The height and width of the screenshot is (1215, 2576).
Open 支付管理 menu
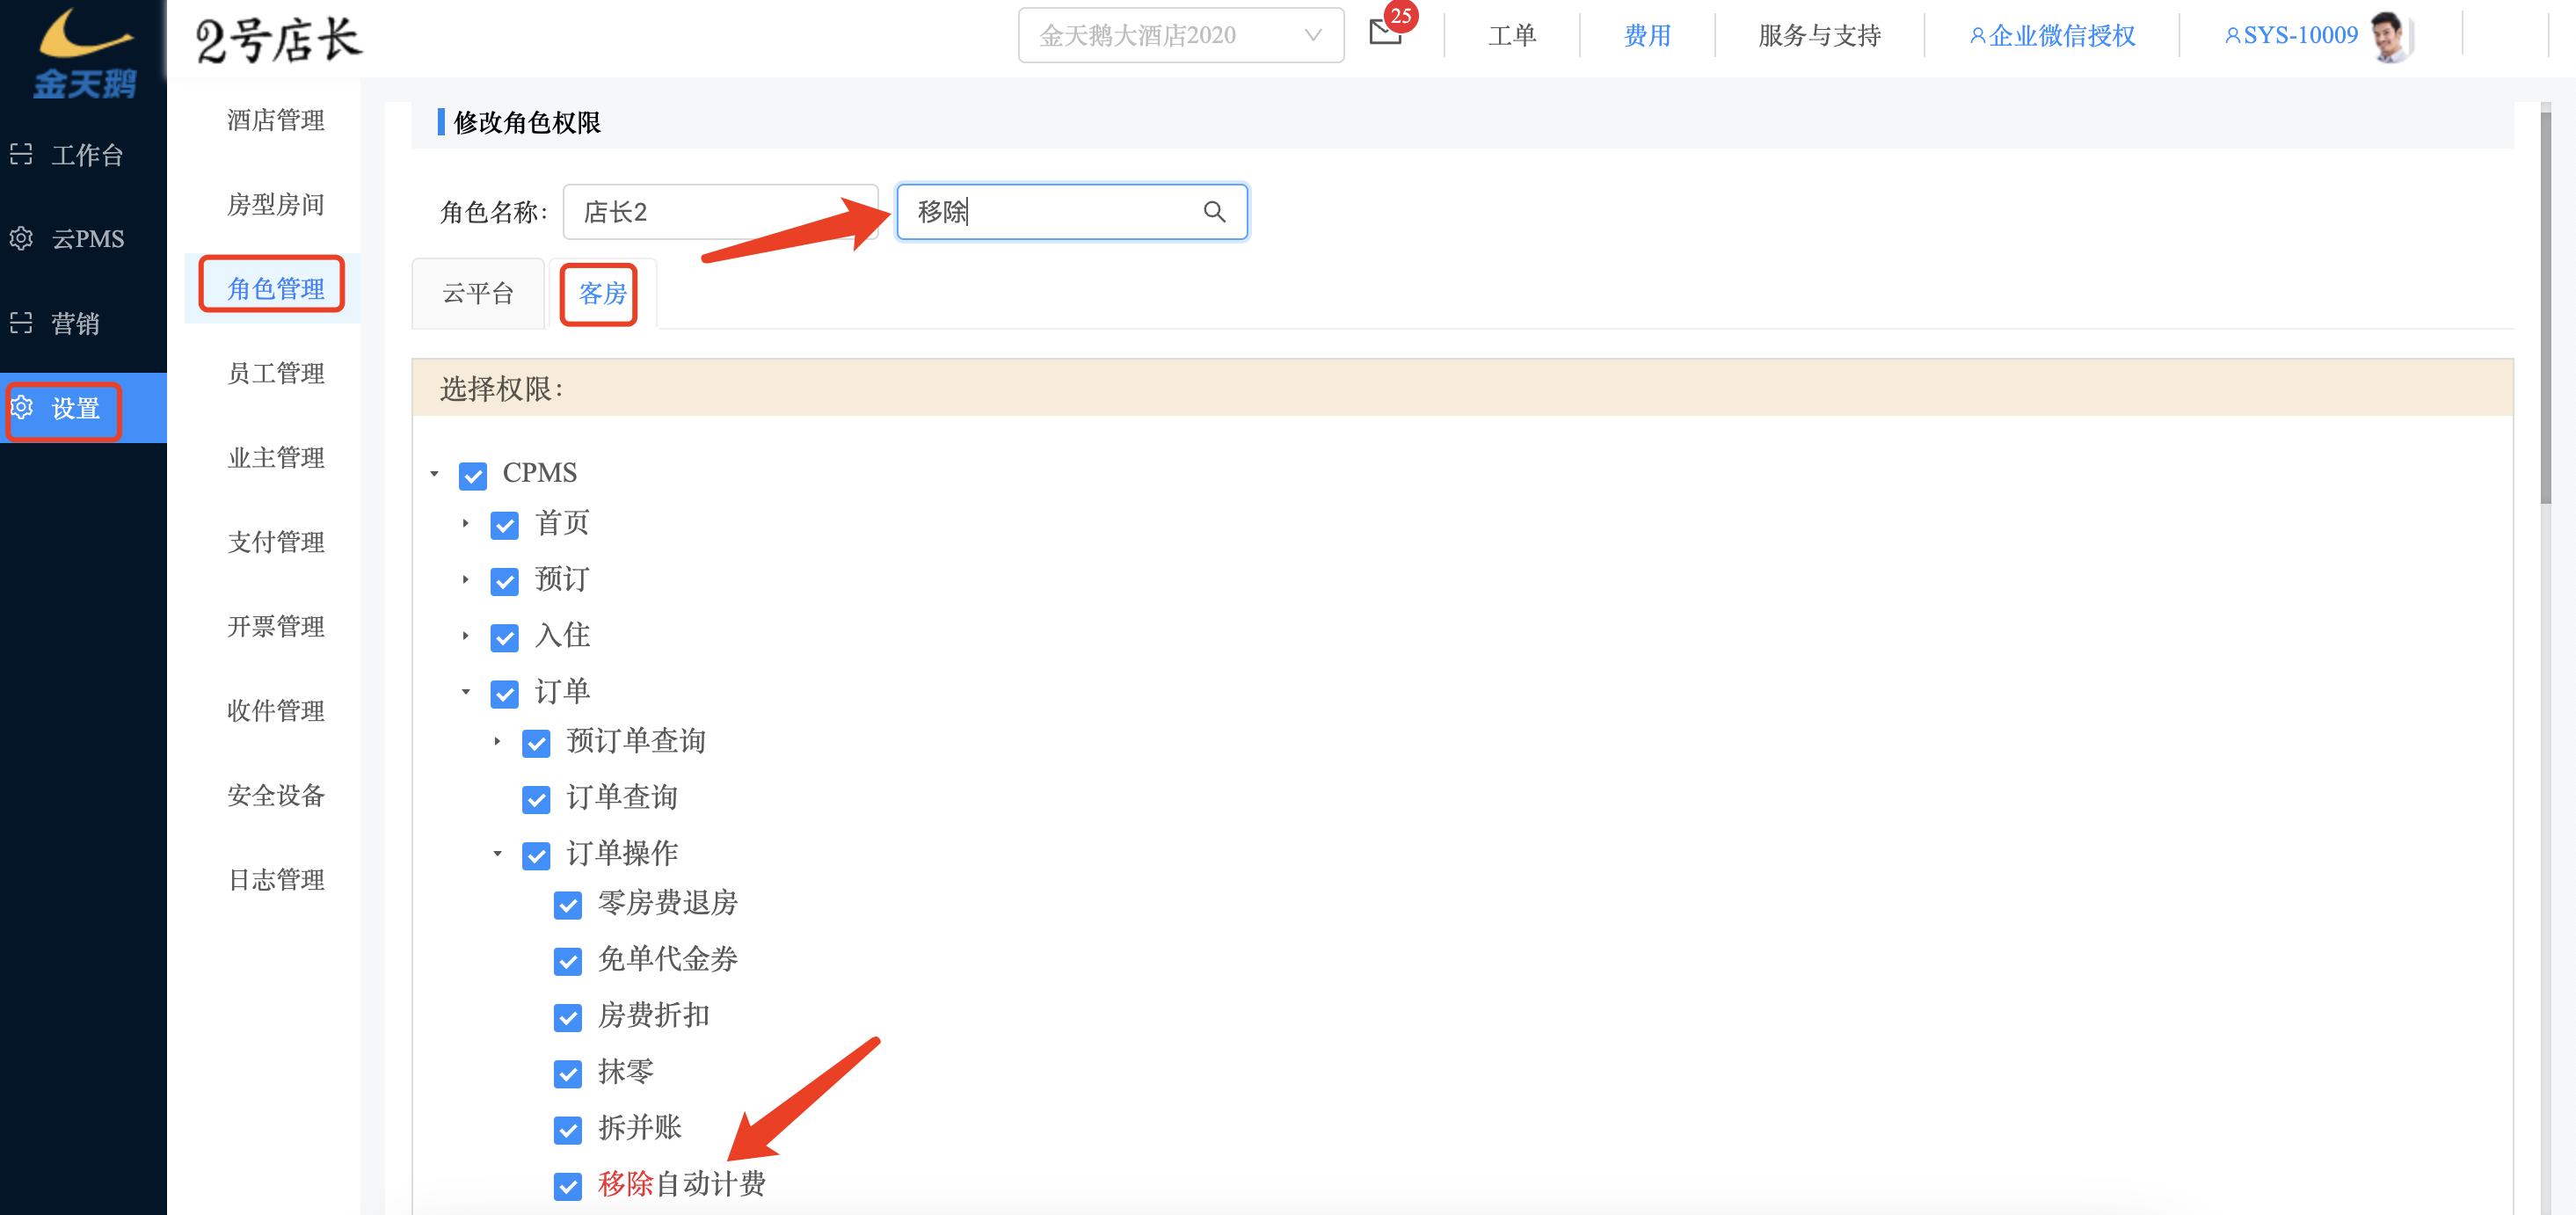pyautogui.click(x=275, y=541)
